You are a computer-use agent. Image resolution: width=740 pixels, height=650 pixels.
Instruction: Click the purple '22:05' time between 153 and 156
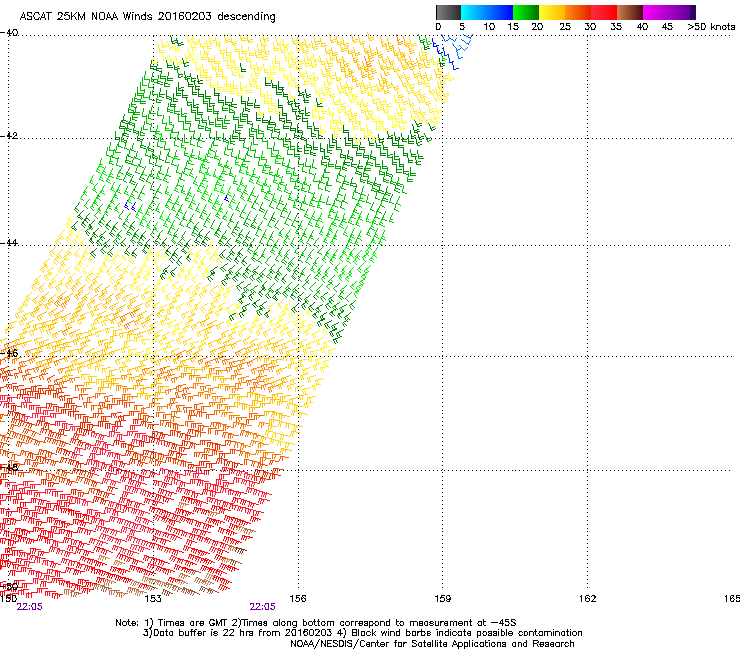pyautogui.click(x=262, y=607)
